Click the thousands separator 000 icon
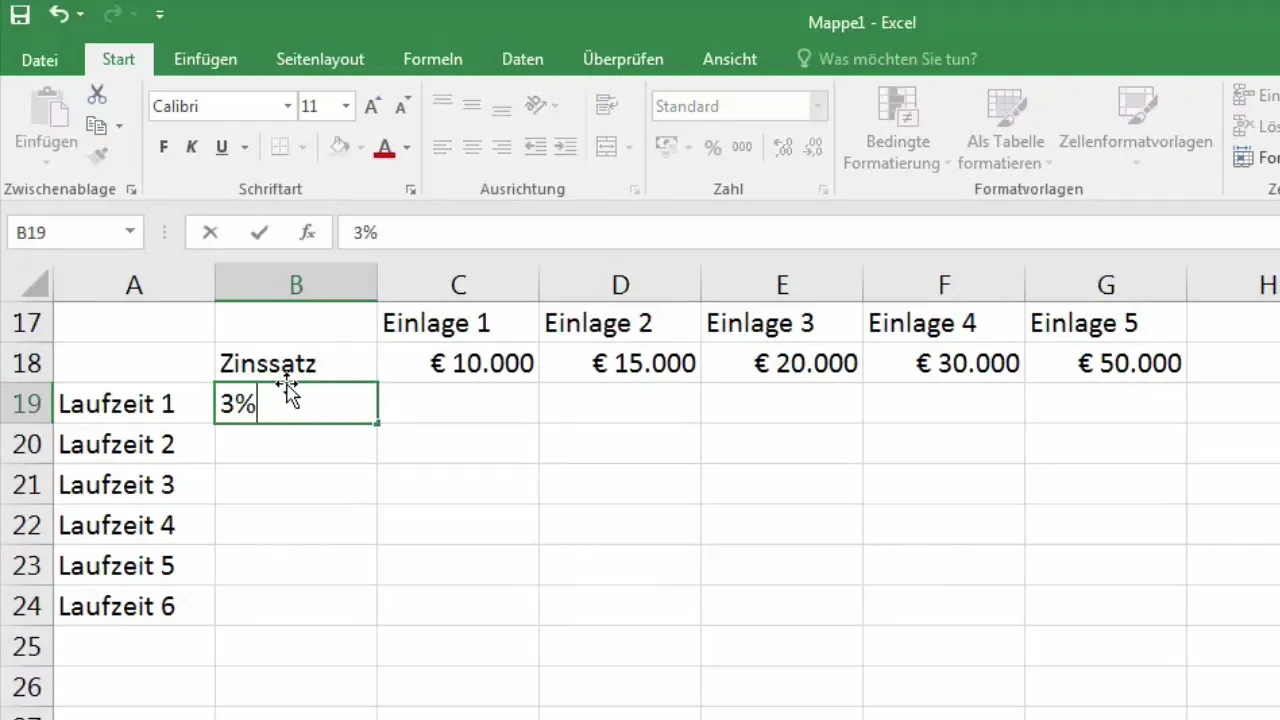1280x720 pixels. click(742, 147)
